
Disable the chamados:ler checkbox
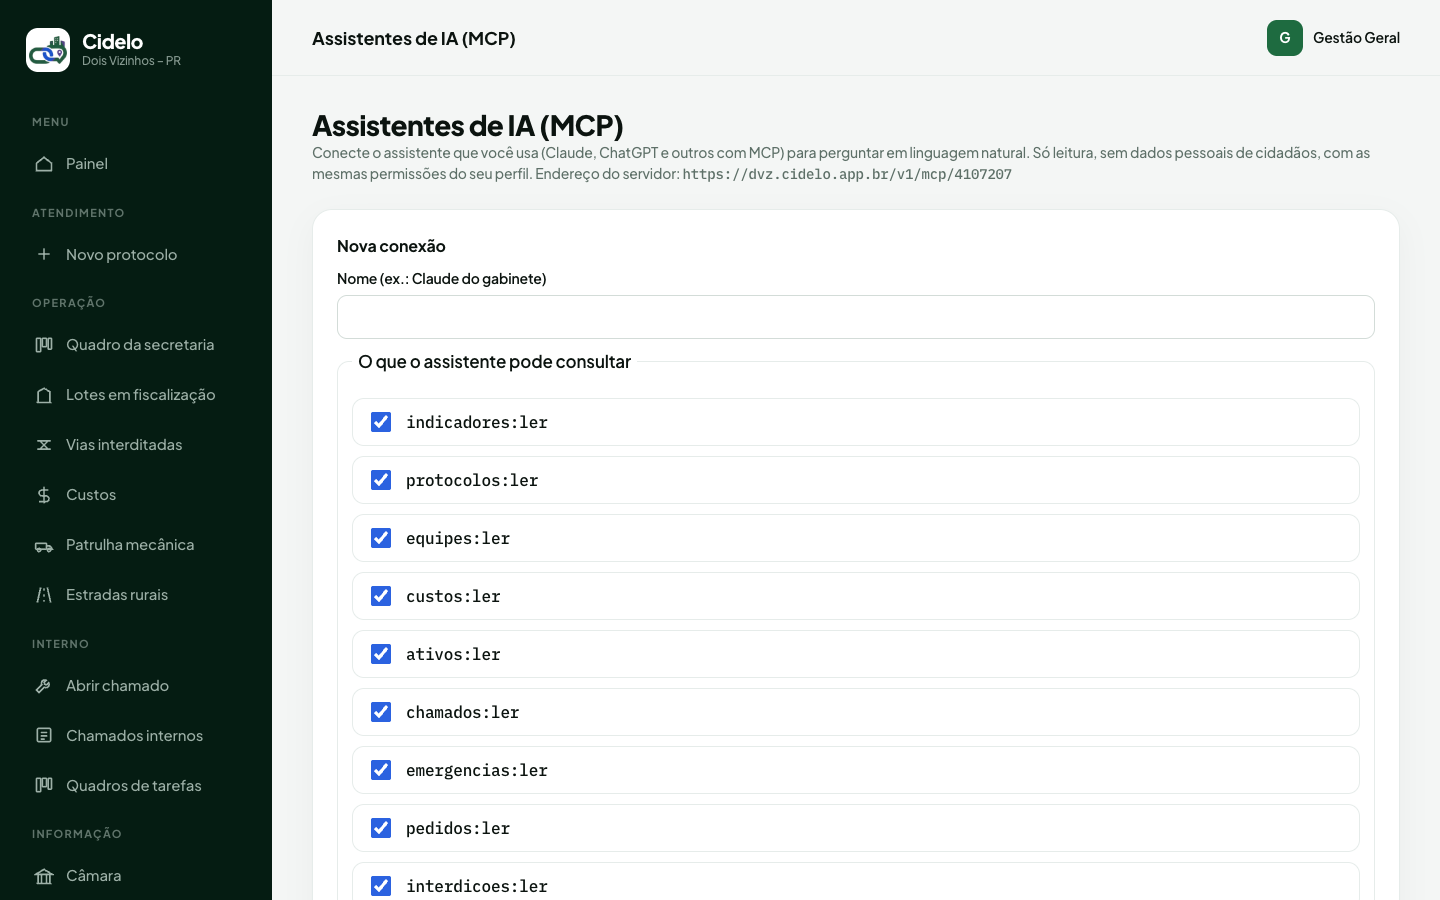pos(381,712)
